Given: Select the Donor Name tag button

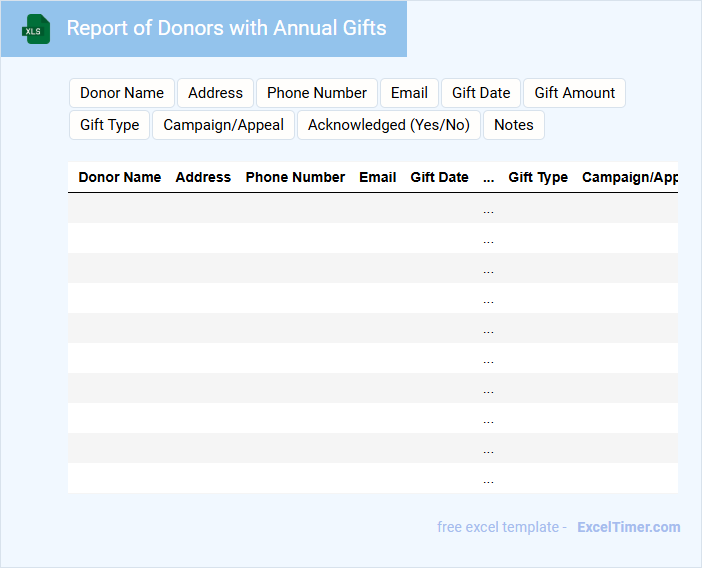Looking at the screenshot, I should [x=122, y=93].
